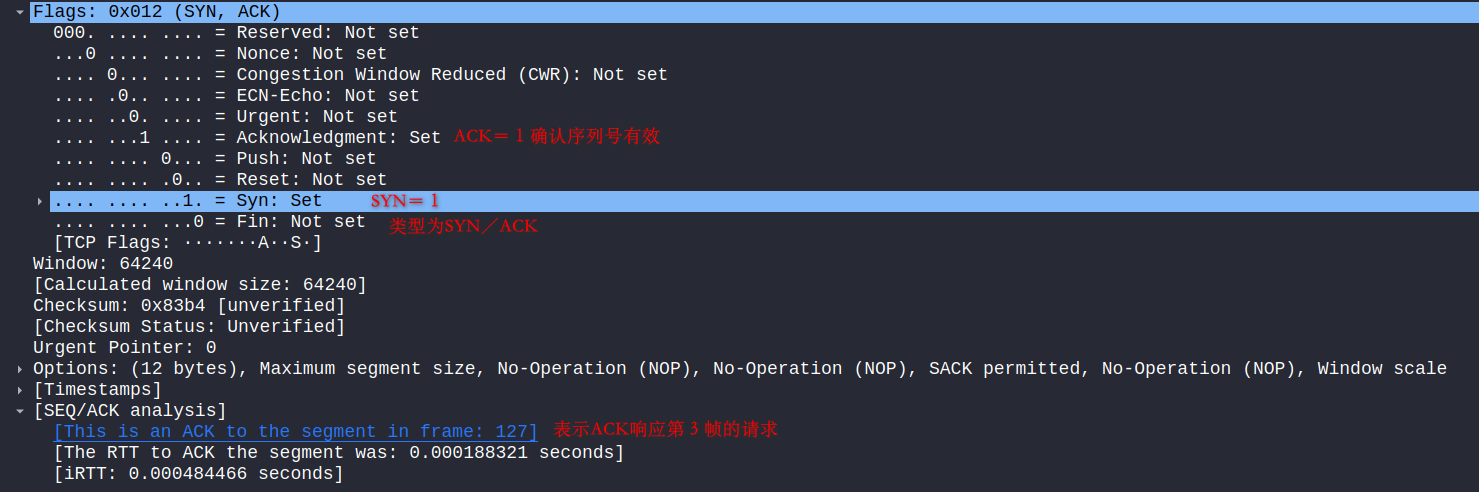Select the [TCP Flags: ·······A··S·] row

[x=188, y=243]
